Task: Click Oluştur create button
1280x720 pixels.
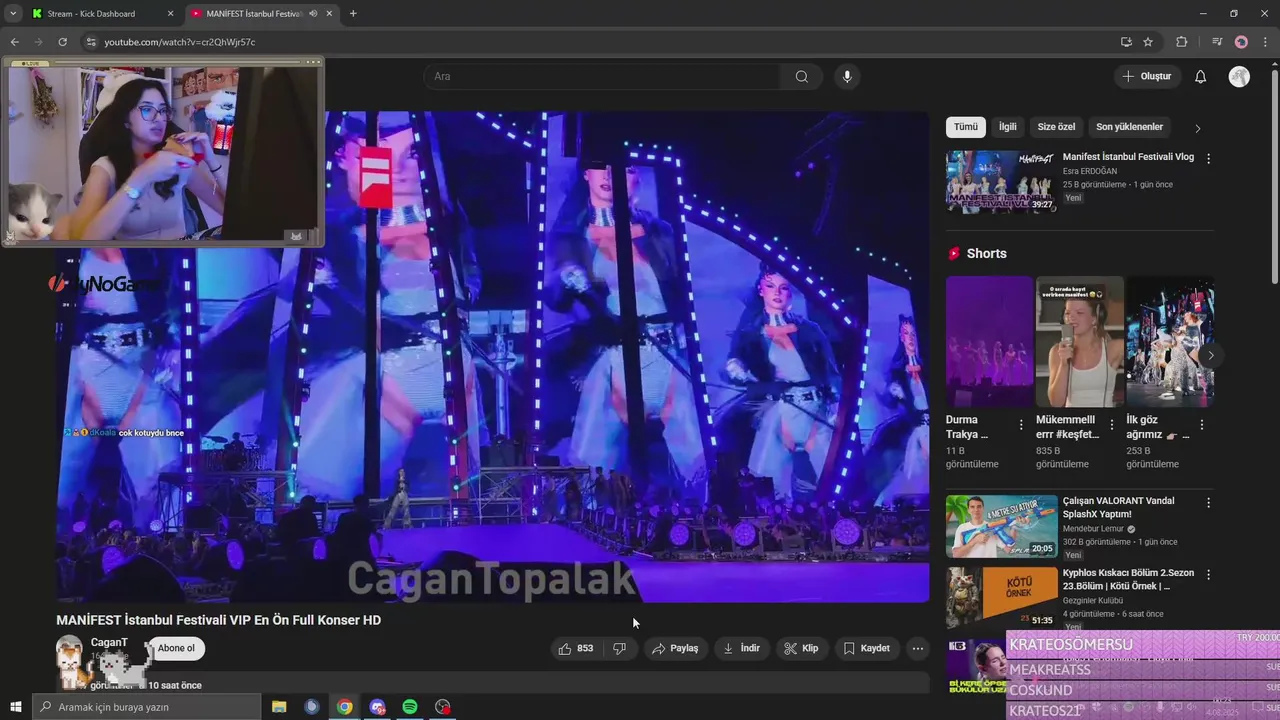Action: [x=1147, y=77]
